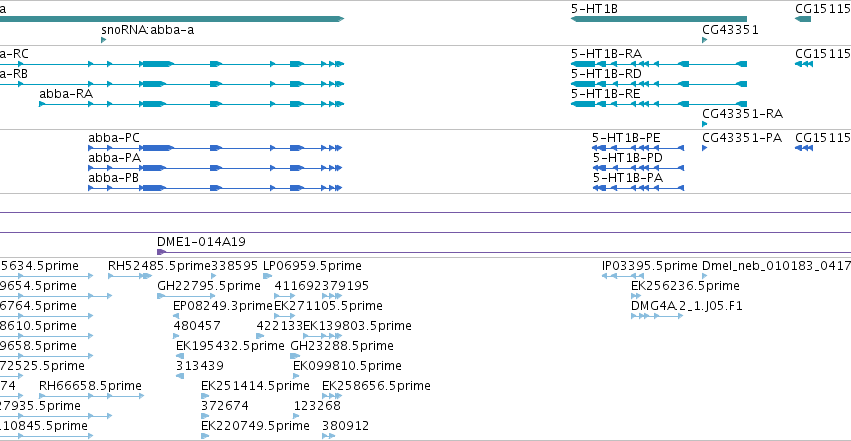The height and width of the screenshot is (441, 851).
Task: Select the EP08249.3prime EST label
Action: coord(223,306)
